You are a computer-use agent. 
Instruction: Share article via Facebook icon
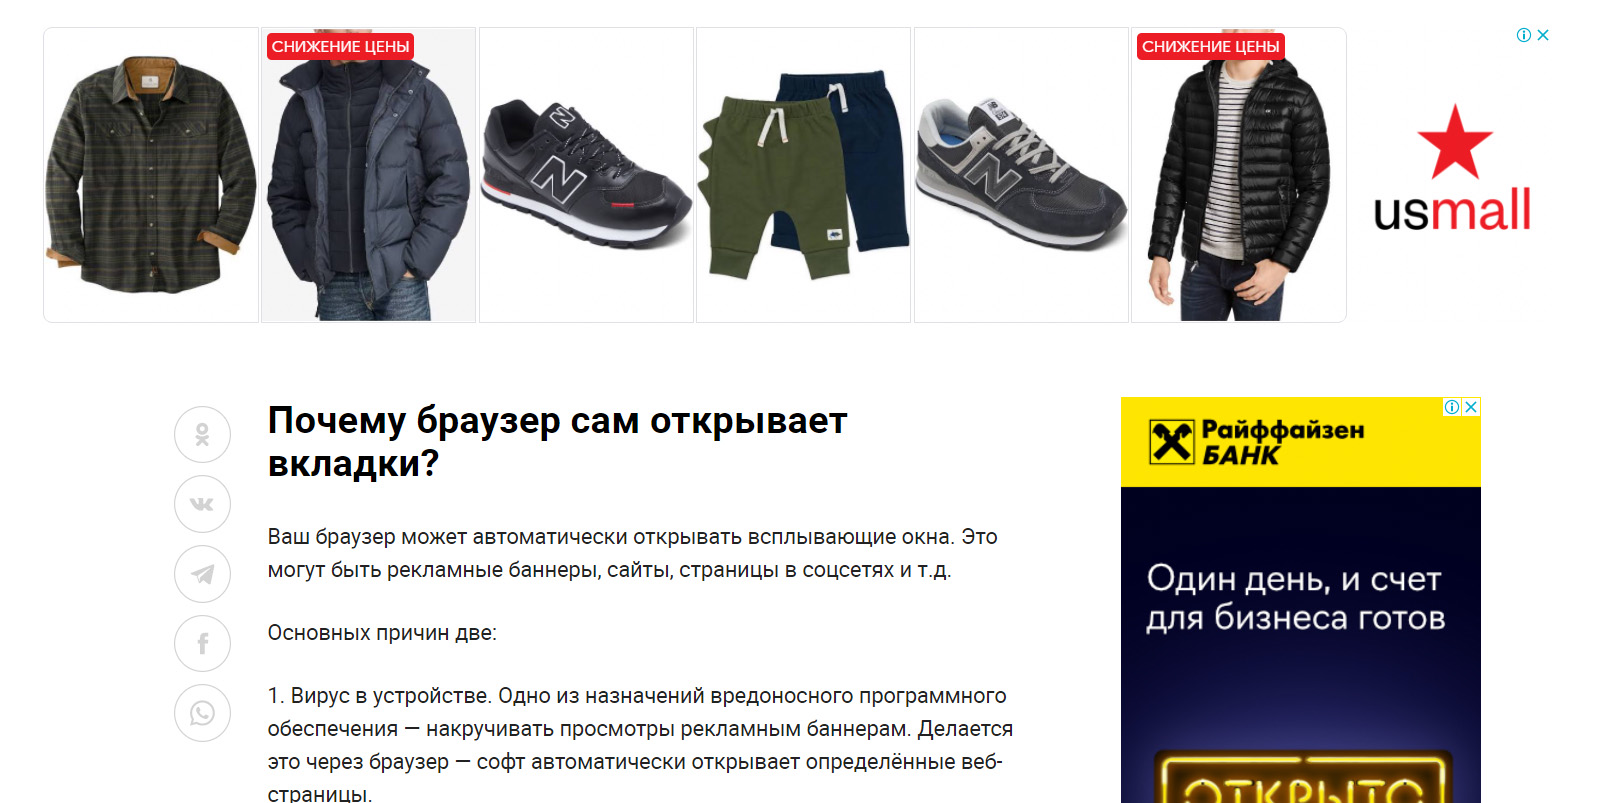coord(202,643)
